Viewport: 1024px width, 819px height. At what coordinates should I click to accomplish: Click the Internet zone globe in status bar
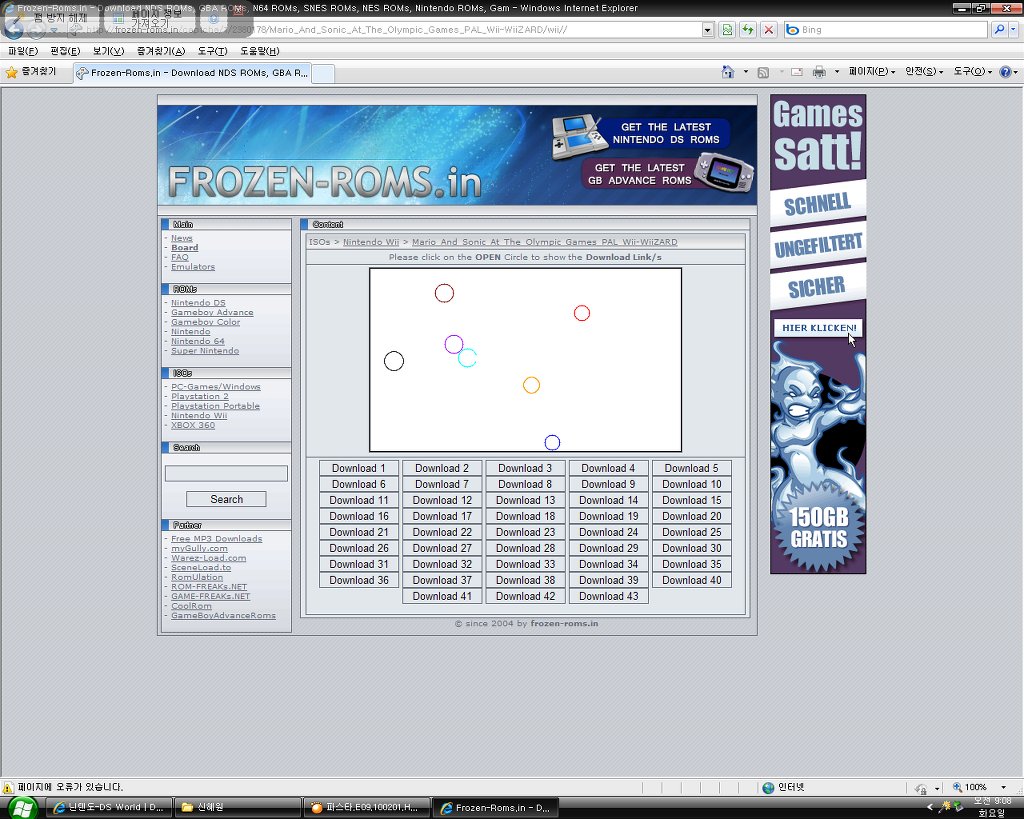(769, 788)
